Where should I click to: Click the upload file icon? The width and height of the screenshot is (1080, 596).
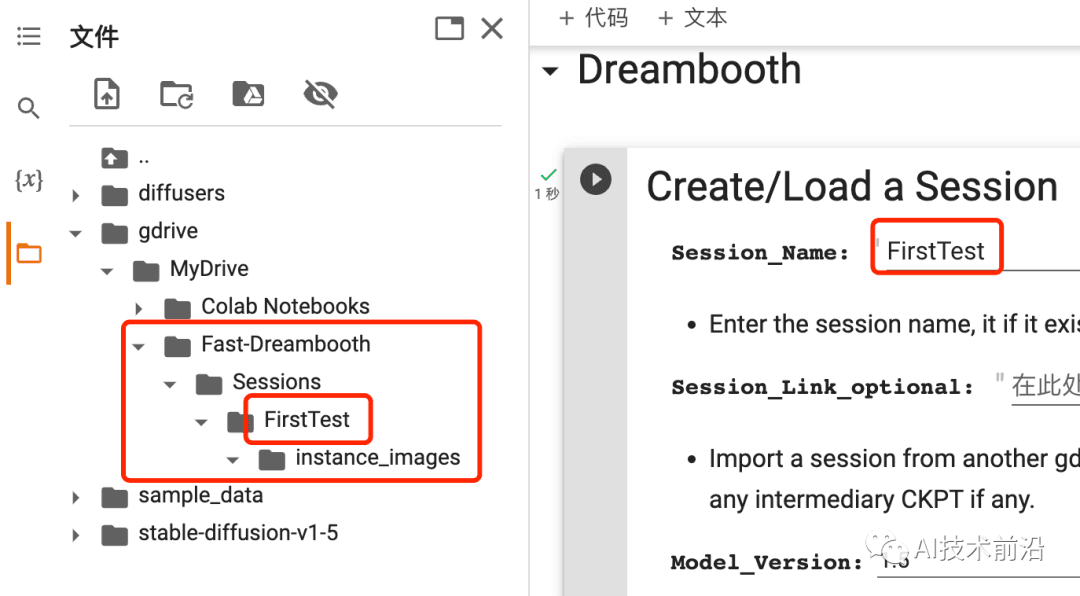pyautogui.click(x=106, y=94)
